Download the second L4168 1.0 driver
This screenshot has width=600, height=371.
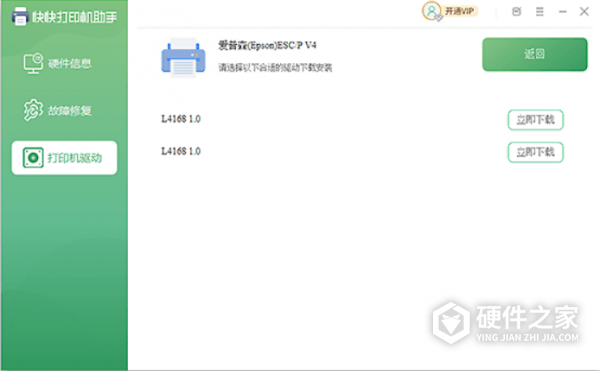tap(535, 152)
